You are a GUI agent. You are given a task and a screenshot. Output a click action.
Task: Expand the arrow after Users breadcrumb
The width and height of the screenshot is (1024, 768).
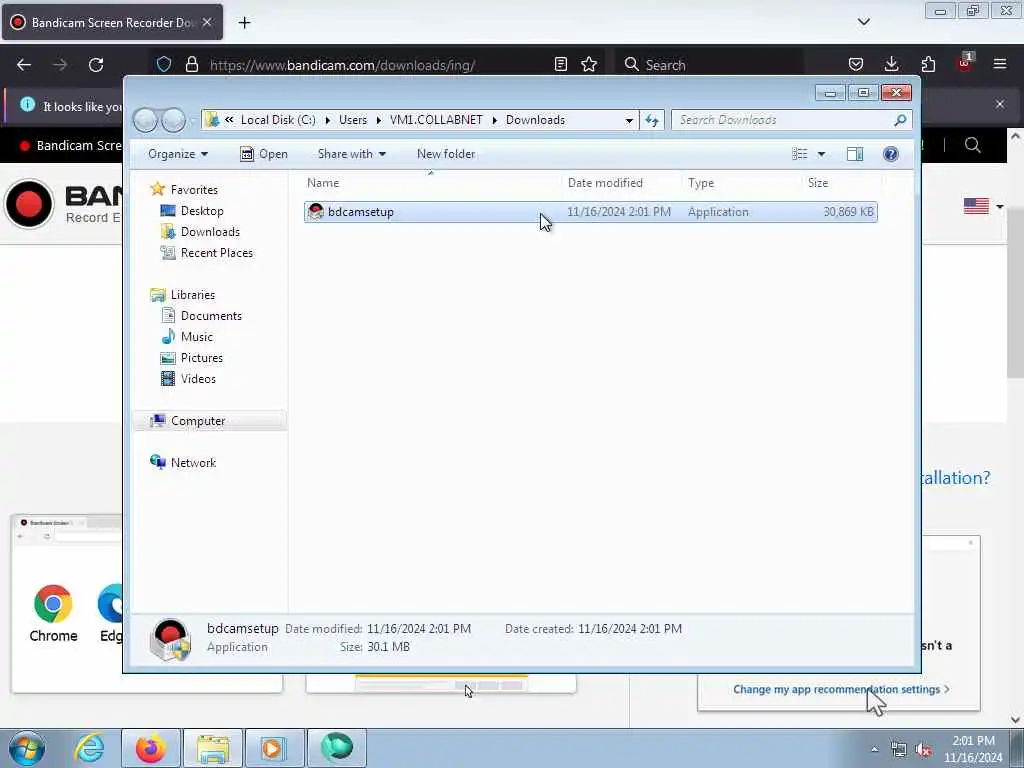point(378,120)
